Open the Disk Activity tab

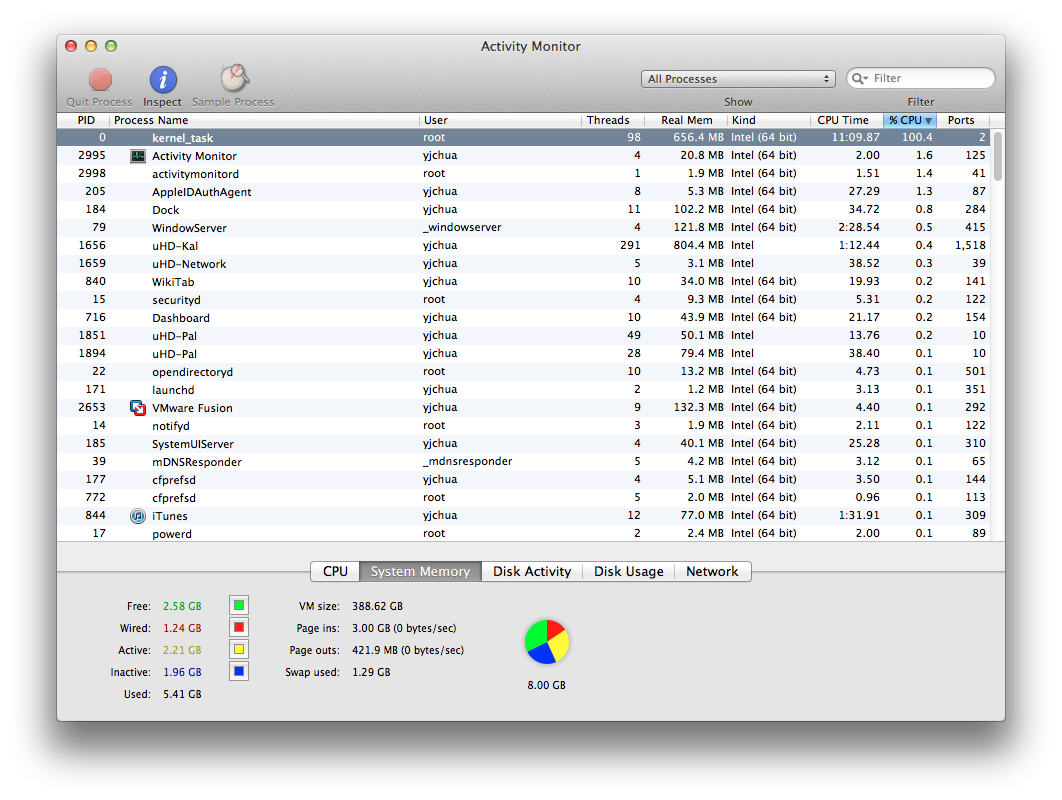click(532, 572)
